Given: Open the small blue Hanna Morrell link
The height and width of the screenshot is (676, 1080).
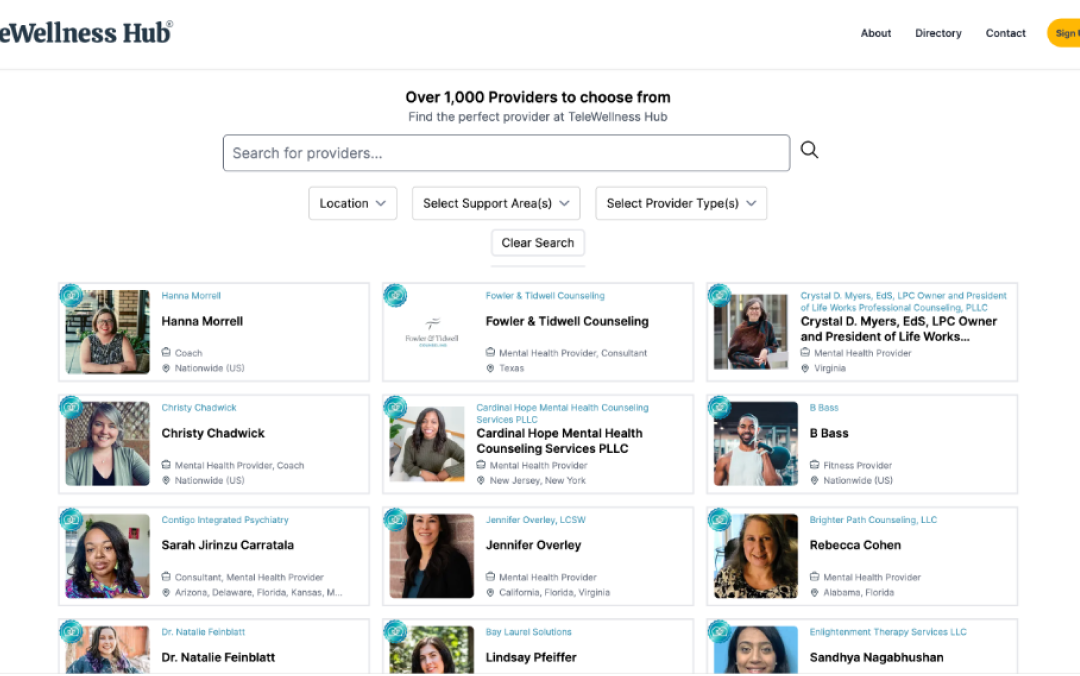Looking at the screenshot, I should point(191,296).
